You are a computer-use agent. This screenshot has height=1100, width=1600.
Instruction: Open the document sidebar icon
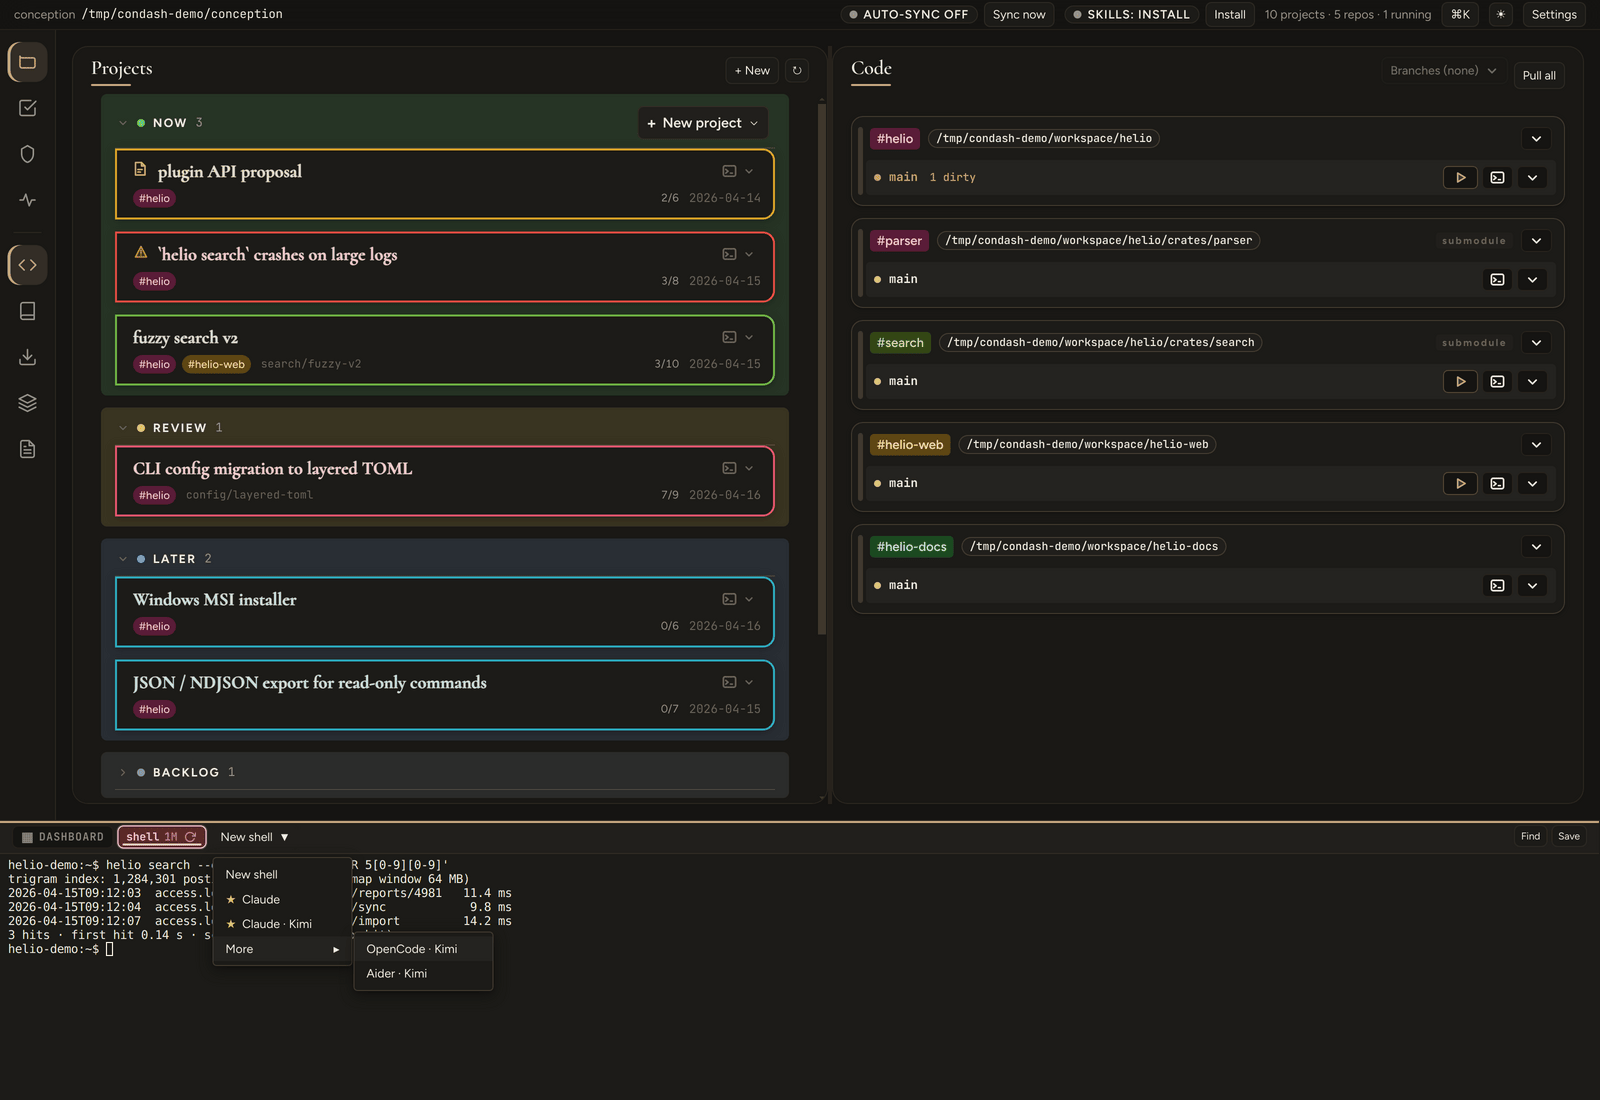pyautogui.click(x=28, y=449)
